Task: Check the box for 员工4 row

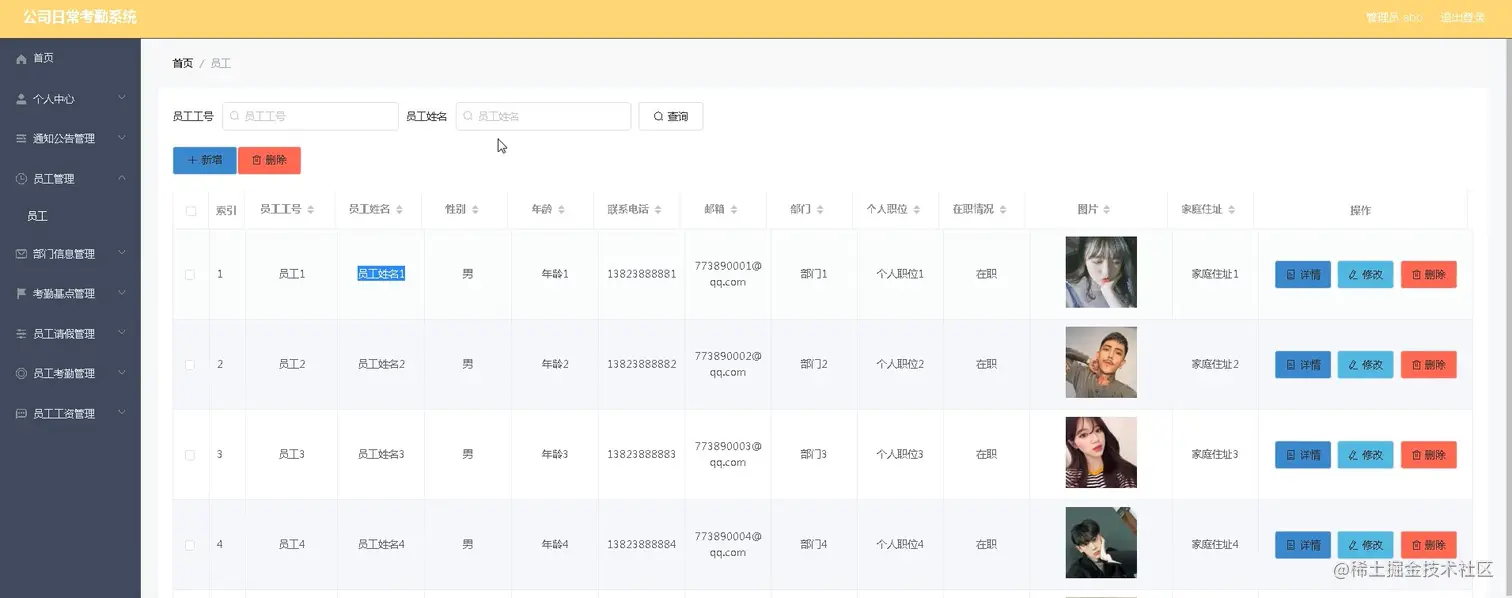Action: tap(190, 545)
